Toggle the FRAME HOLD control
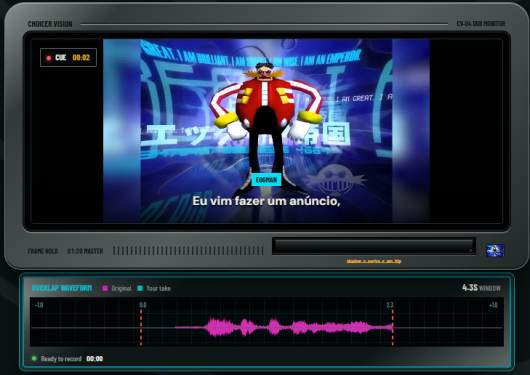This screenshot has width=530, height=375. 43,251
